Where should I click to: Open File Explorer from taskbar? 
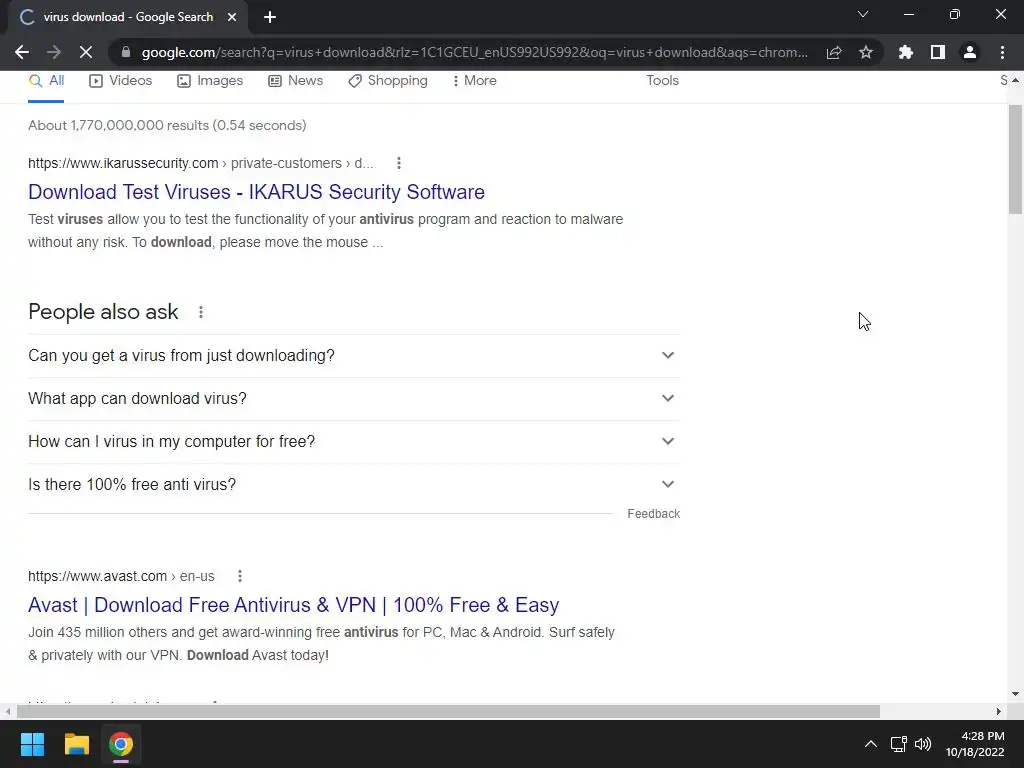76,744
